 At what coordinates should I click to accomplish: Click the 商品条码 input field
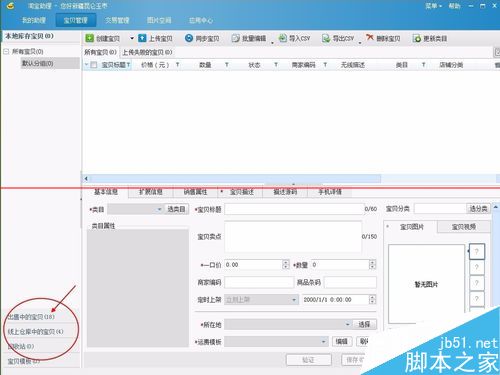[x=350, y=282]
